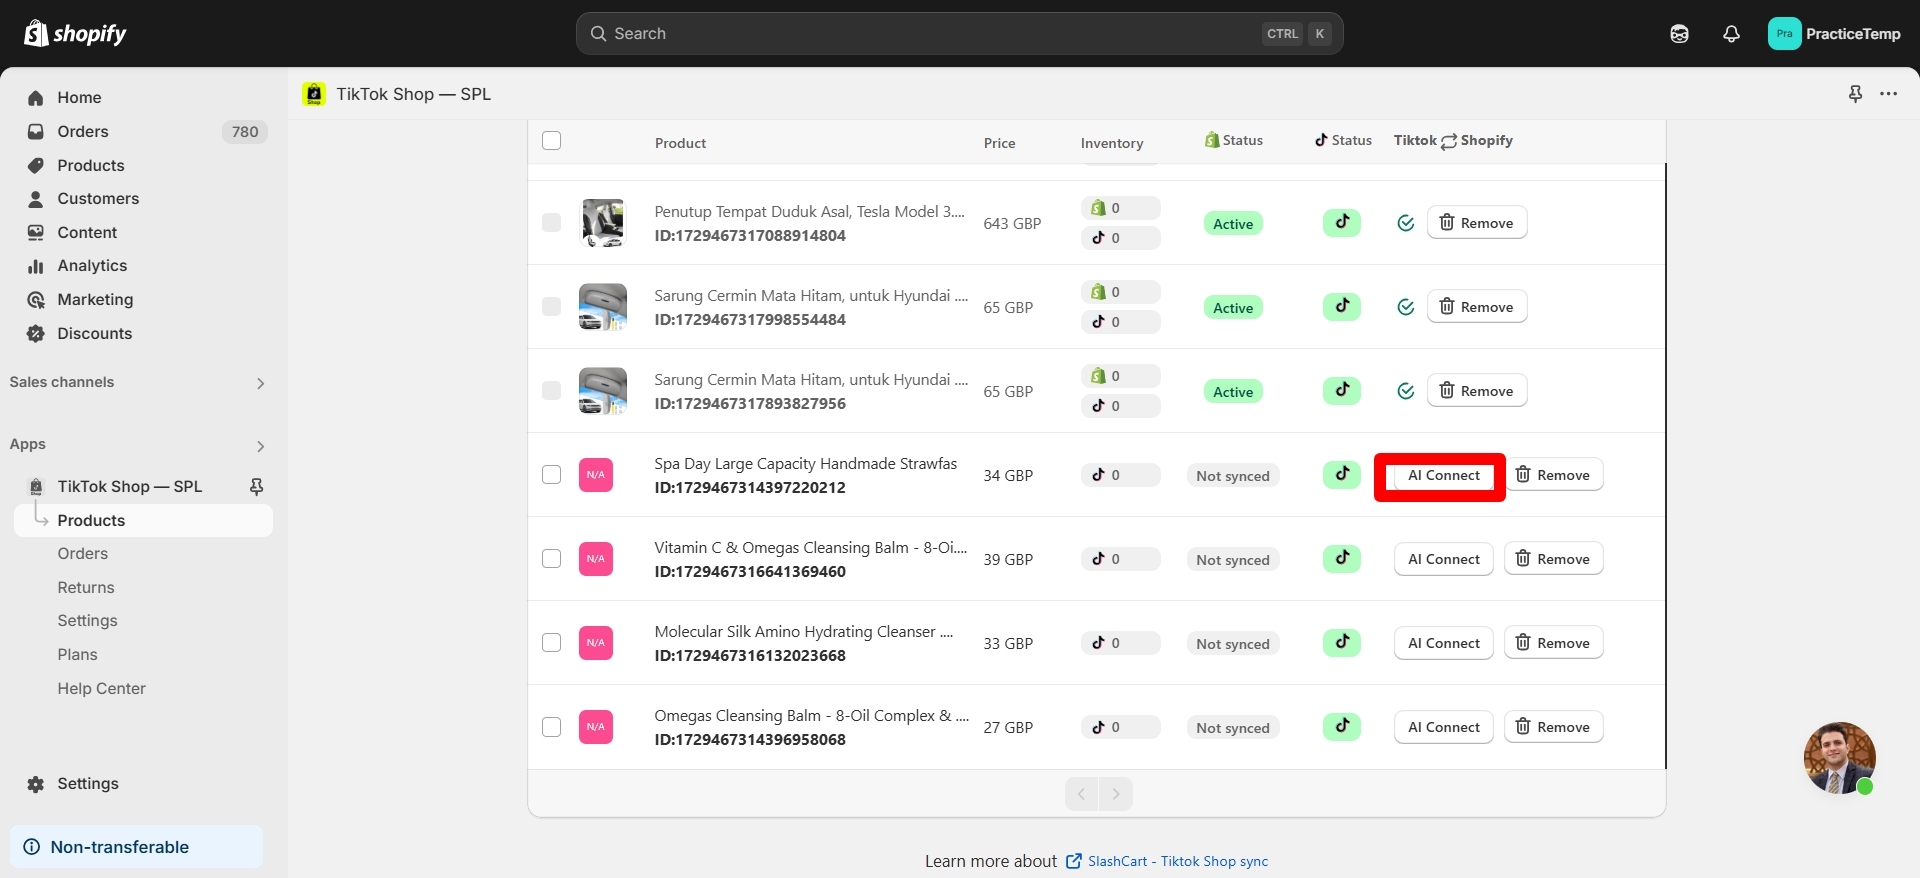The width and height of the screenshot is (1920, 878).
Task: Click AI Connect for Molecular Silk Cleanser
Action: pos(1443,643)
